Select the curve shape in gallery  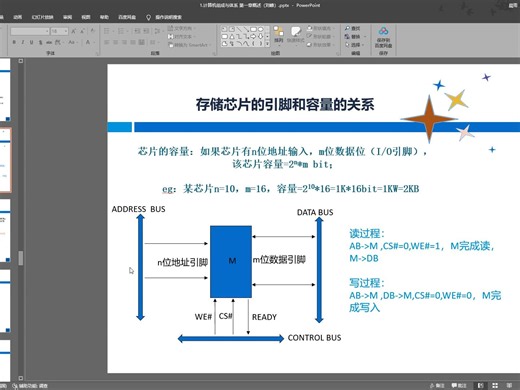coord(246,44)
